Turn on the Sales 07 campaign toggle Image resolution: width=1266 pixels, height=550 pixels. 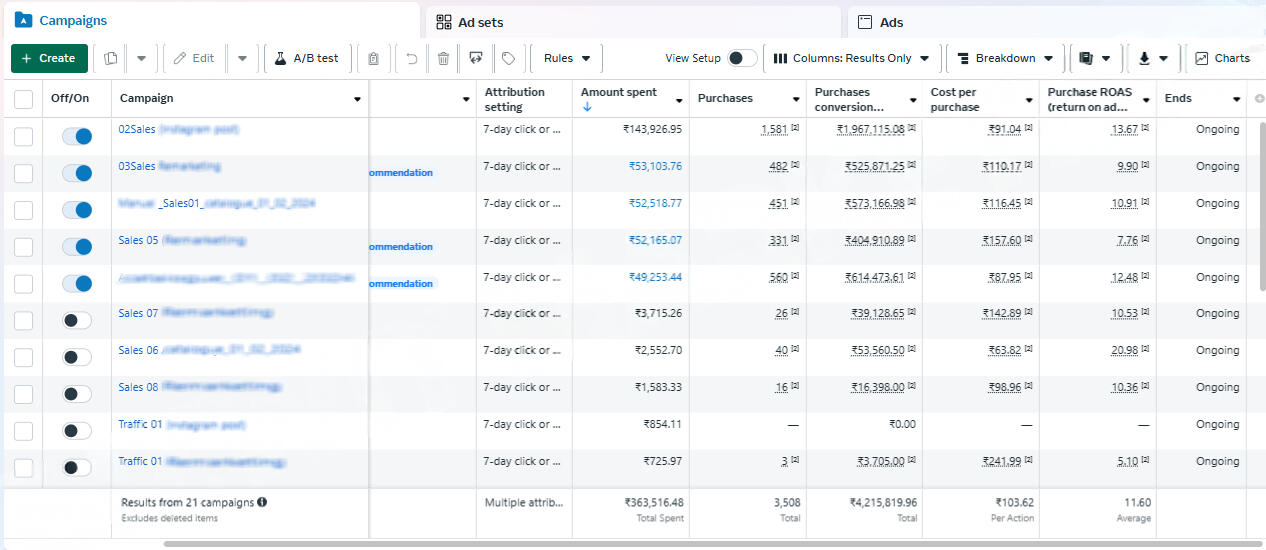[x=77, y=320]
